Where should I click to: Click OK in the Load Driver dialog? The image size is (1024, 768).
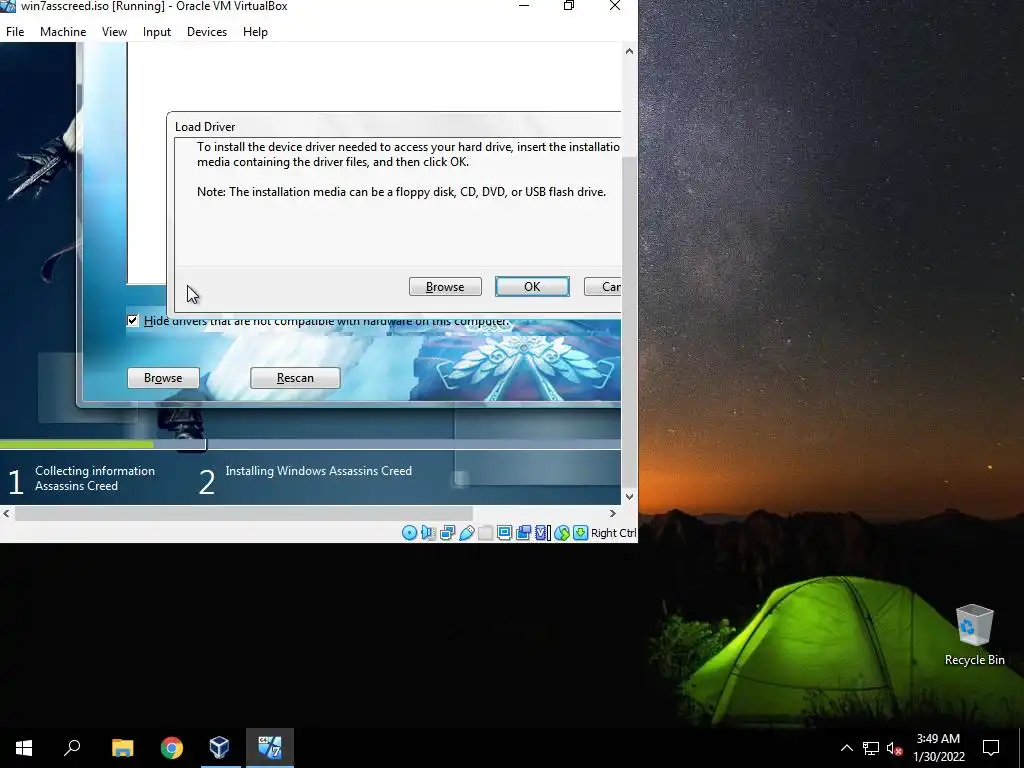click(x=532, y=287)
